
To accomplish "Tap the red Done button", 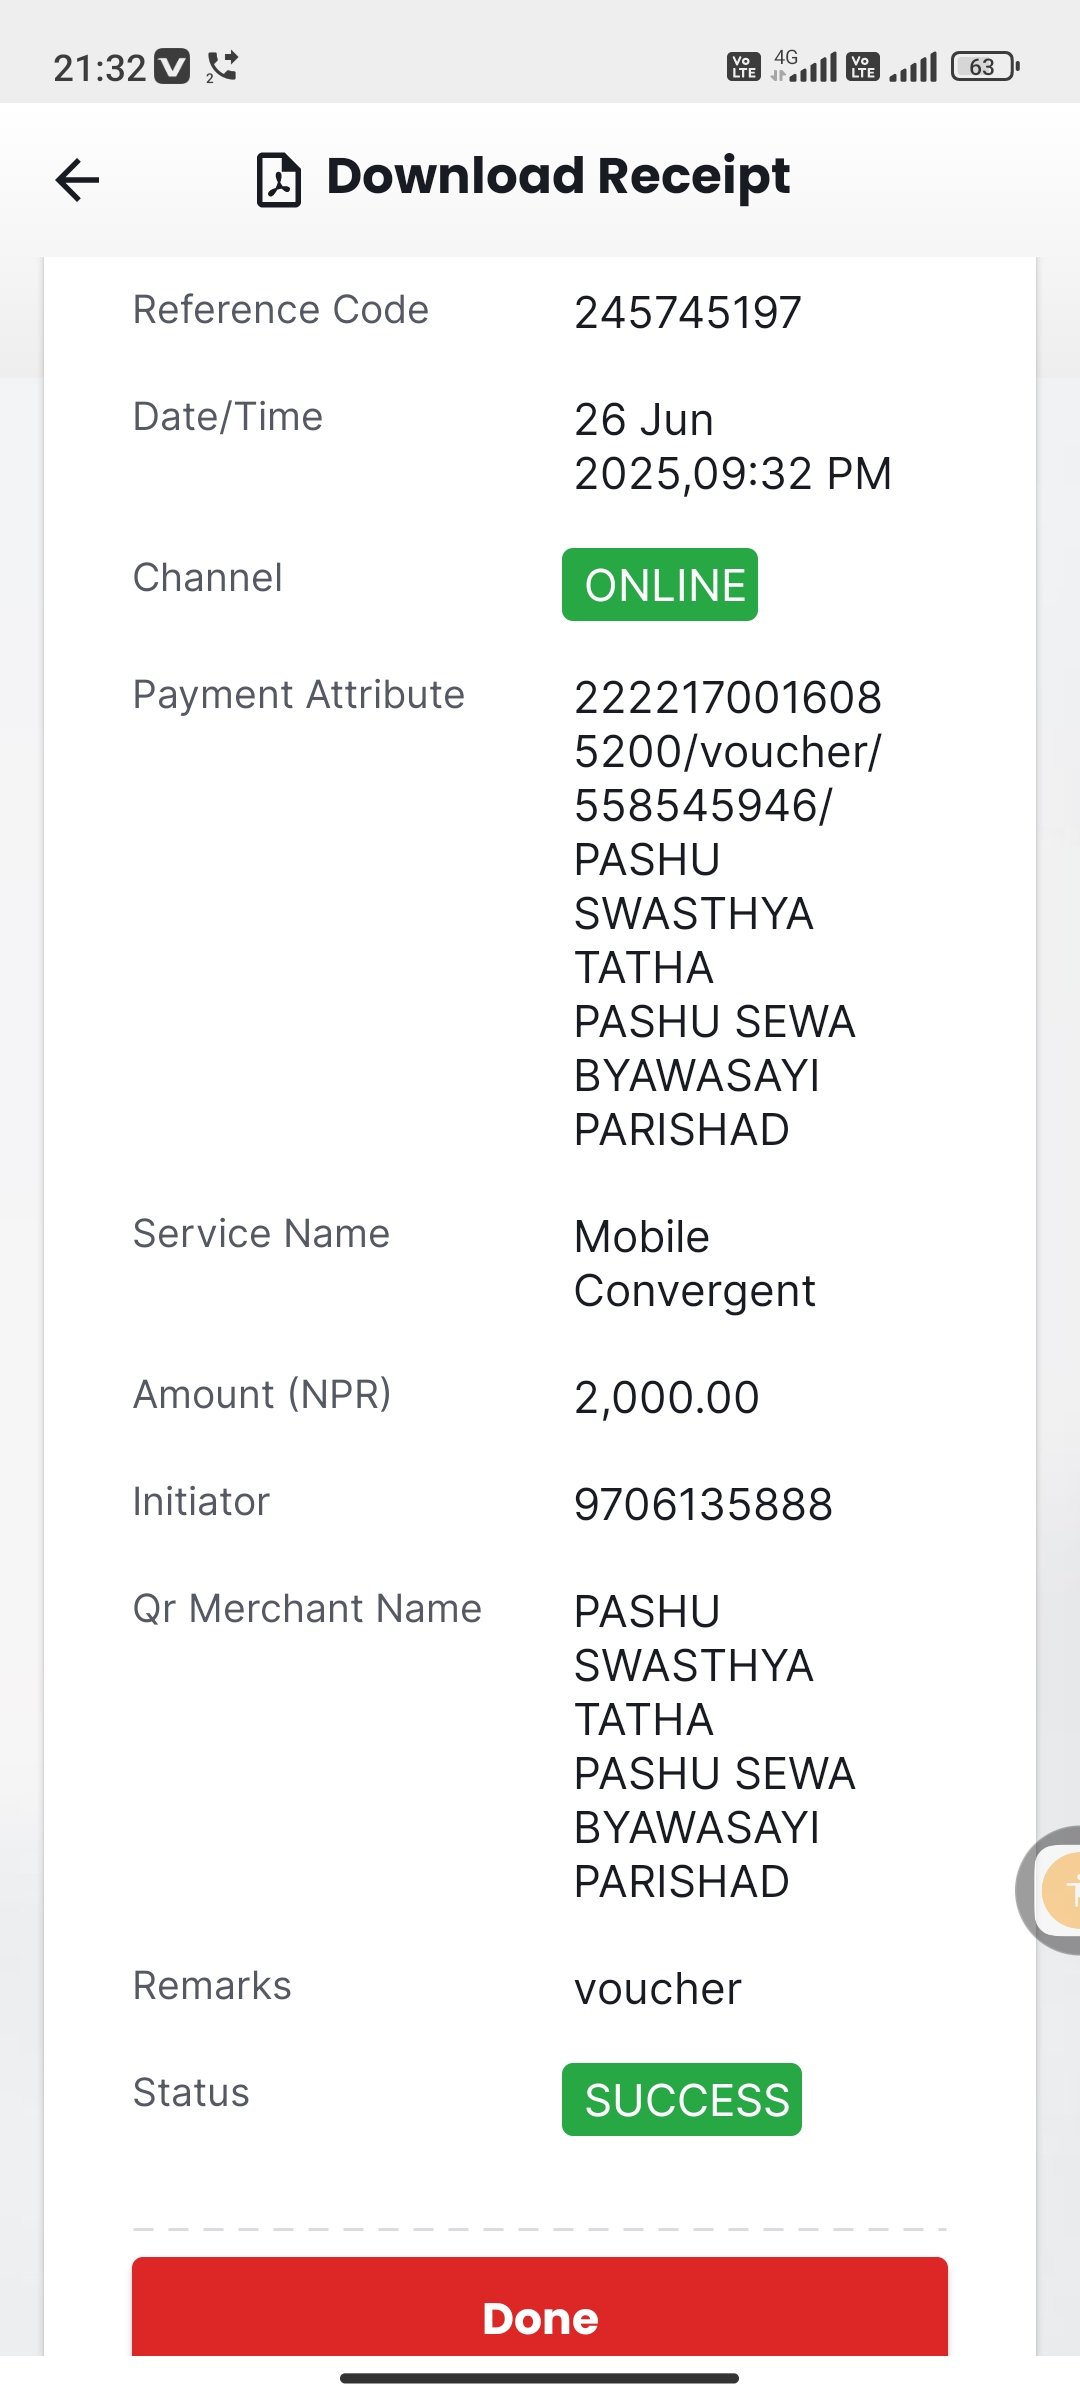I will point(540,2310).
